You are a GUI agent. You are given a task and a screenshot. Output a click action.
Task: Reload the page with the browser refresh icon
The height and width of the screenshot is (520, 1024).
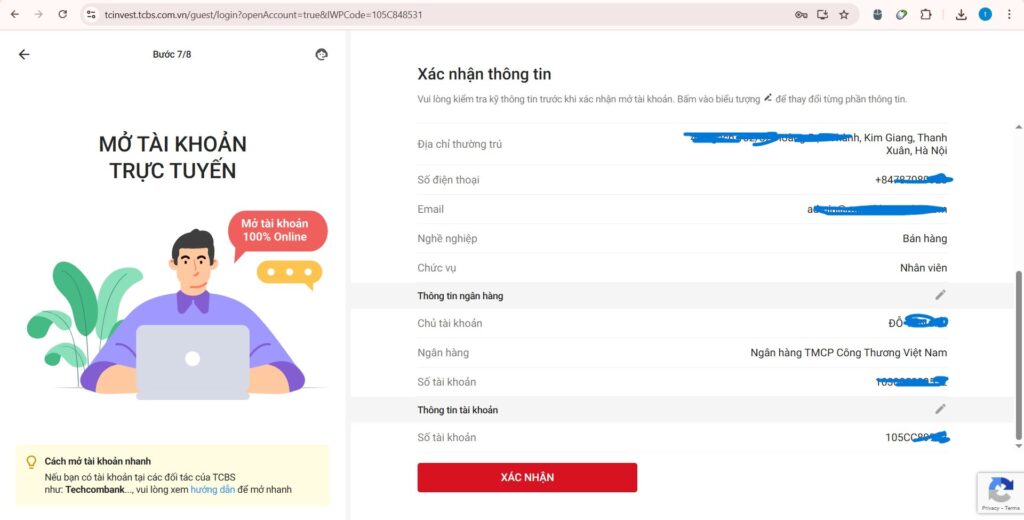(63, 14)
